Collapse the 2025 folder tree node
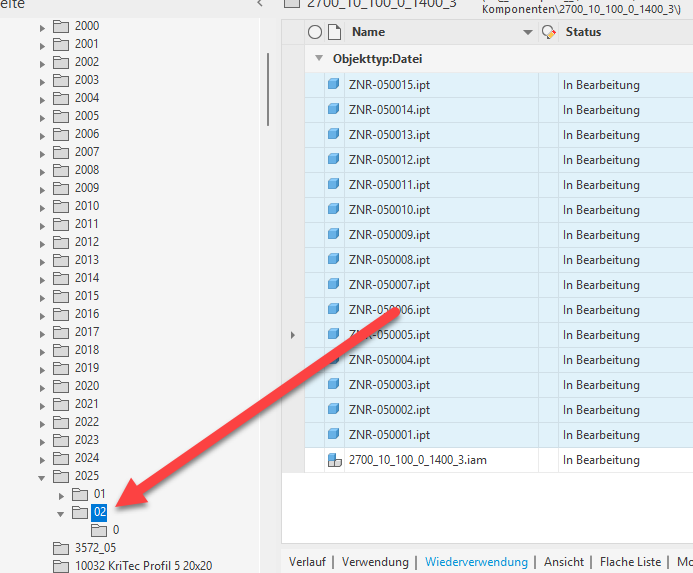 (42, 477)
